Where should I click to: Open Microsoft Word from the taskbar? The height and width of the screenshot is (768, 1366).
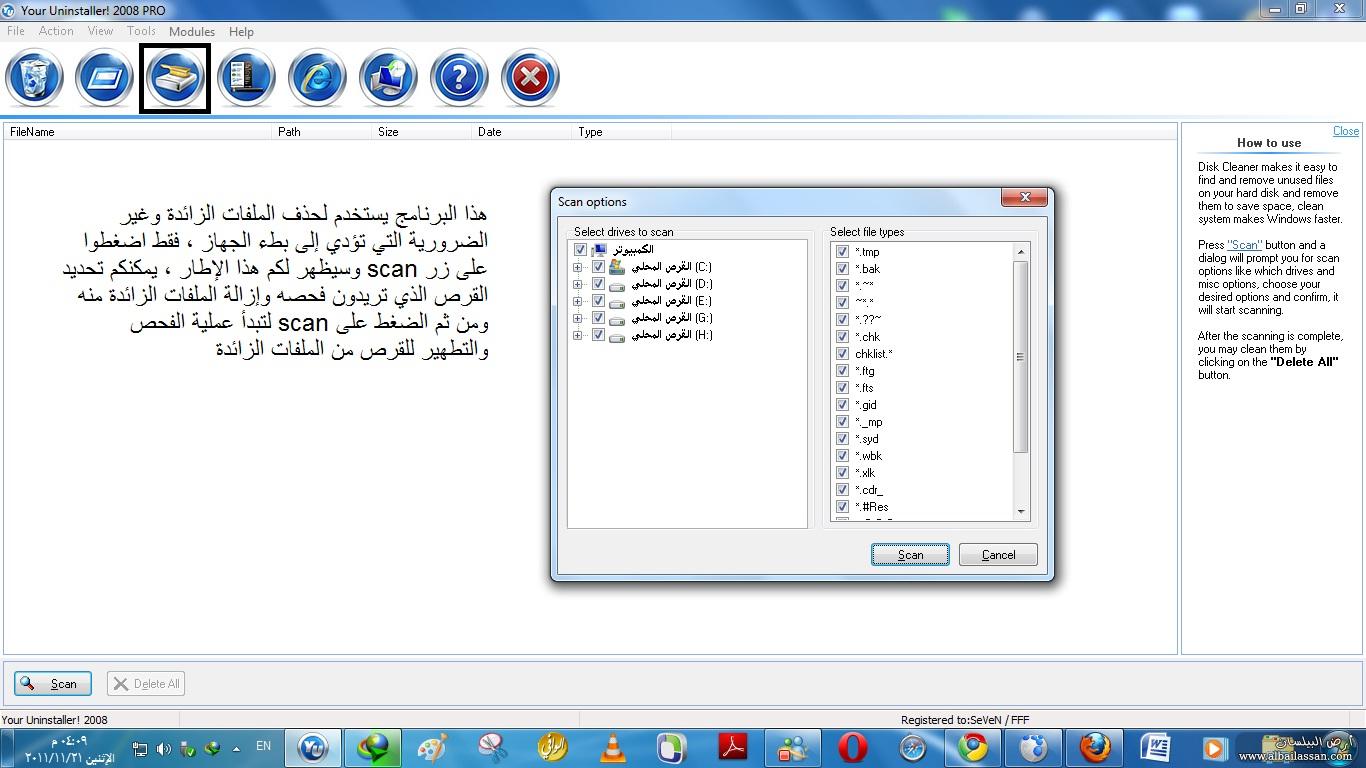[x=1155, y=748]
